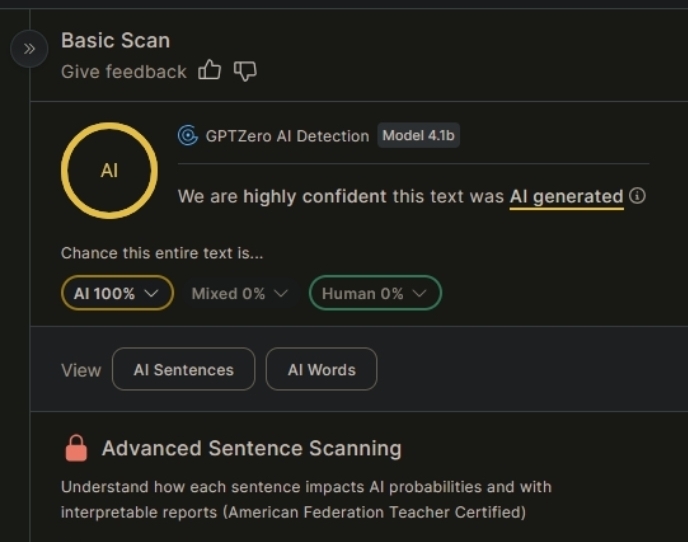Click the yellow AI result circle

pyautogui.click(x=109, y=171)
